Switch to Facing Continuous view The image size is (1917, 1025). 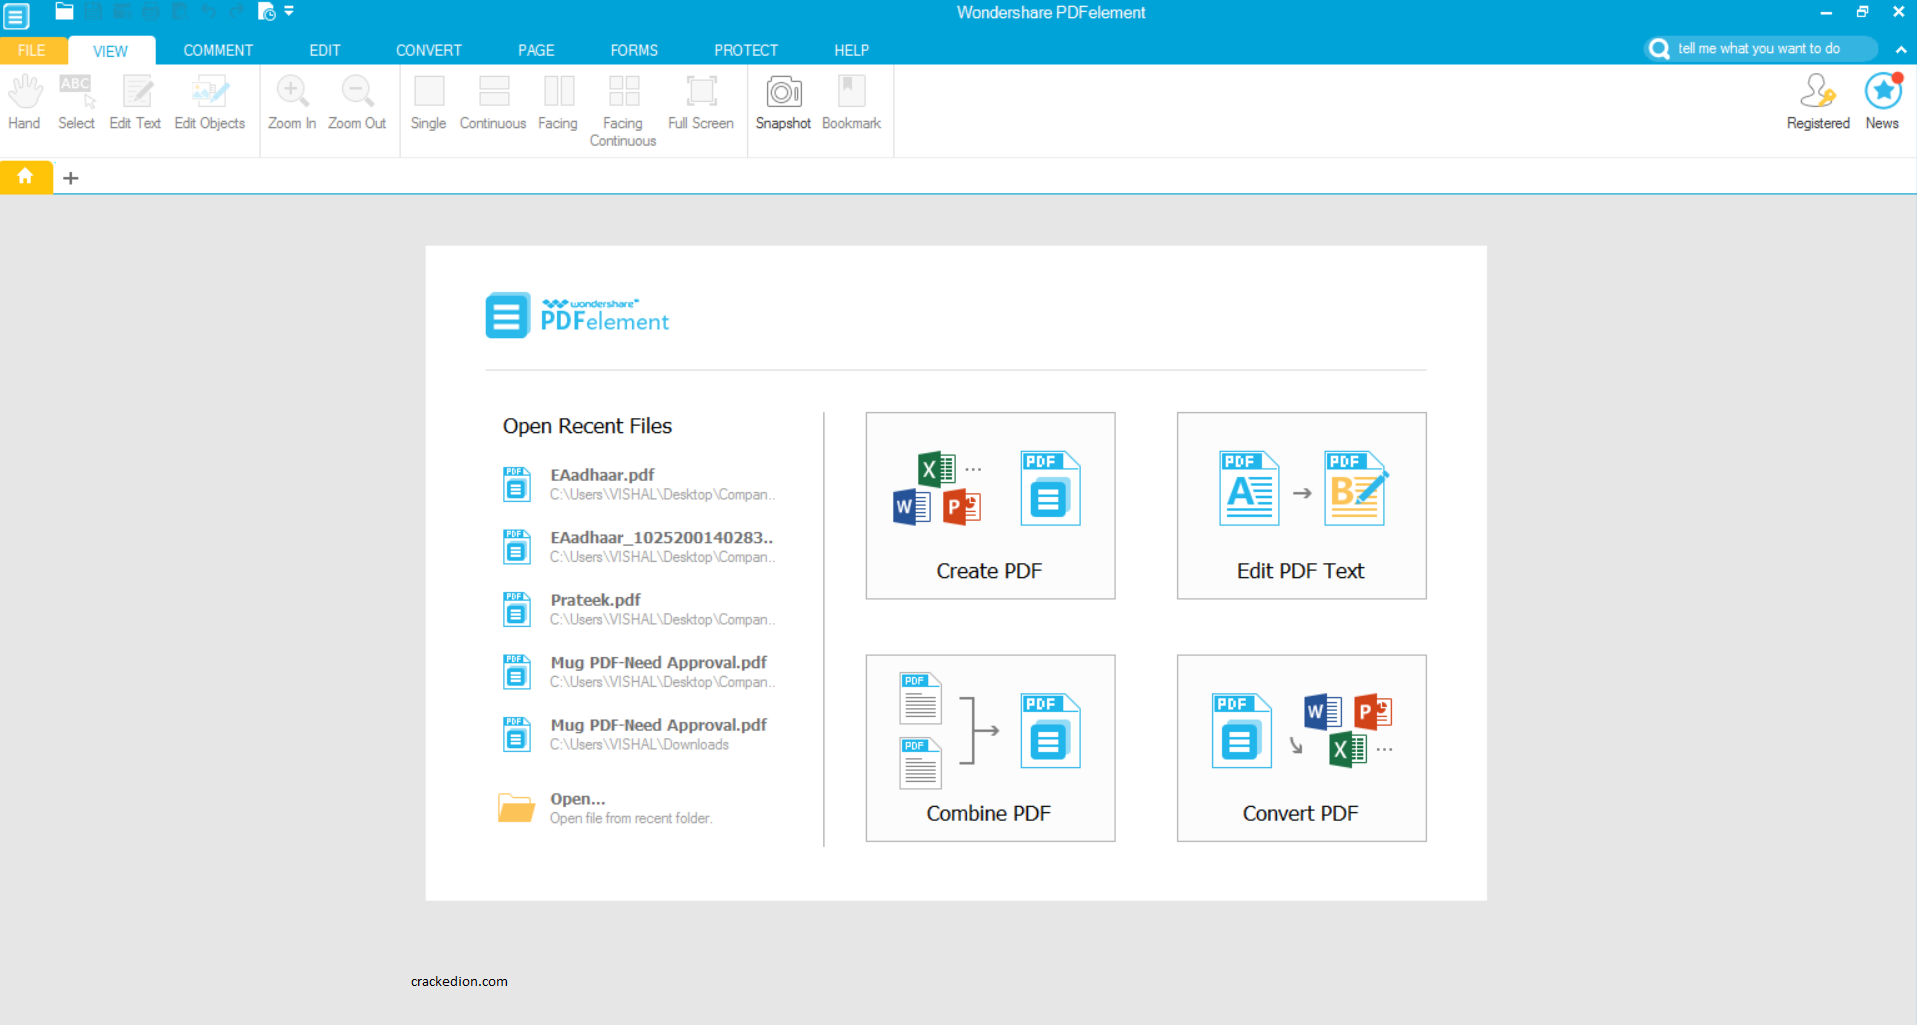[623, 111]
